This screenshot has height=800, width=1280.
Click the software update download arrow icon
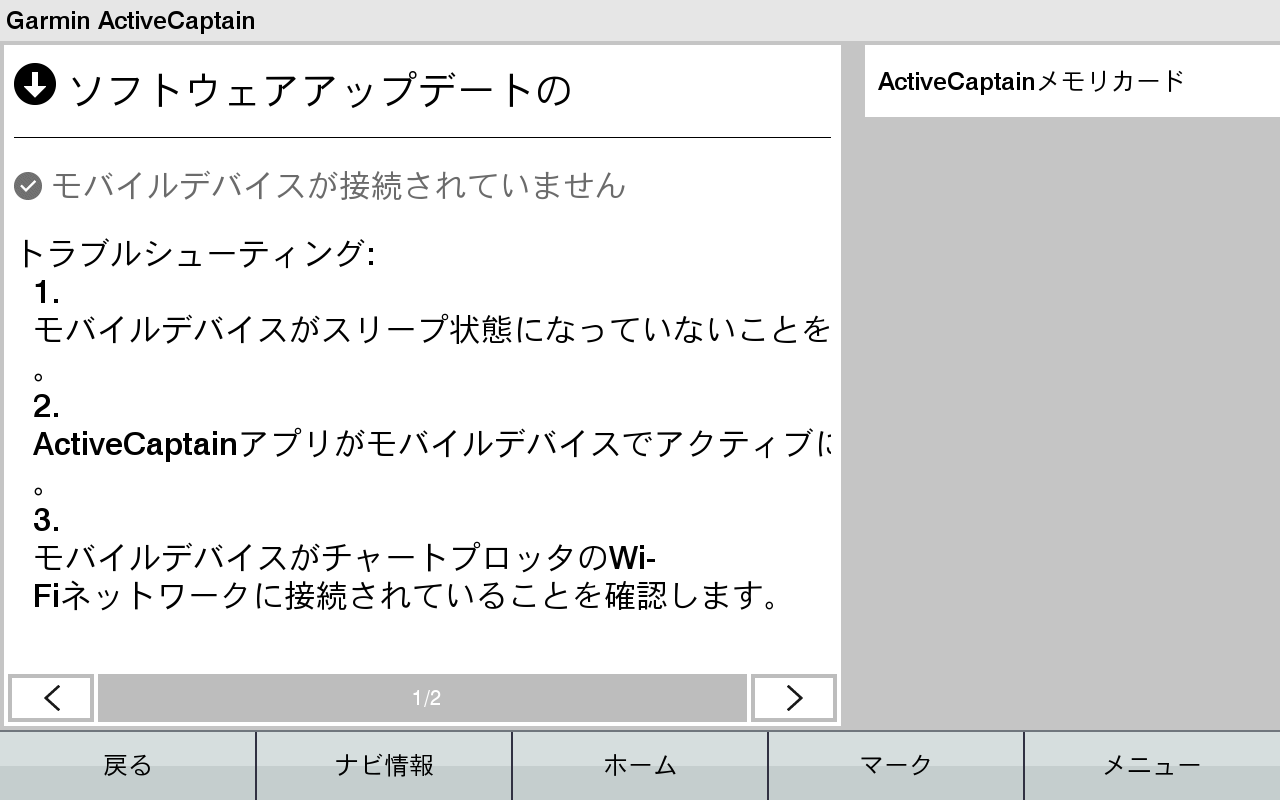[35, 85]
